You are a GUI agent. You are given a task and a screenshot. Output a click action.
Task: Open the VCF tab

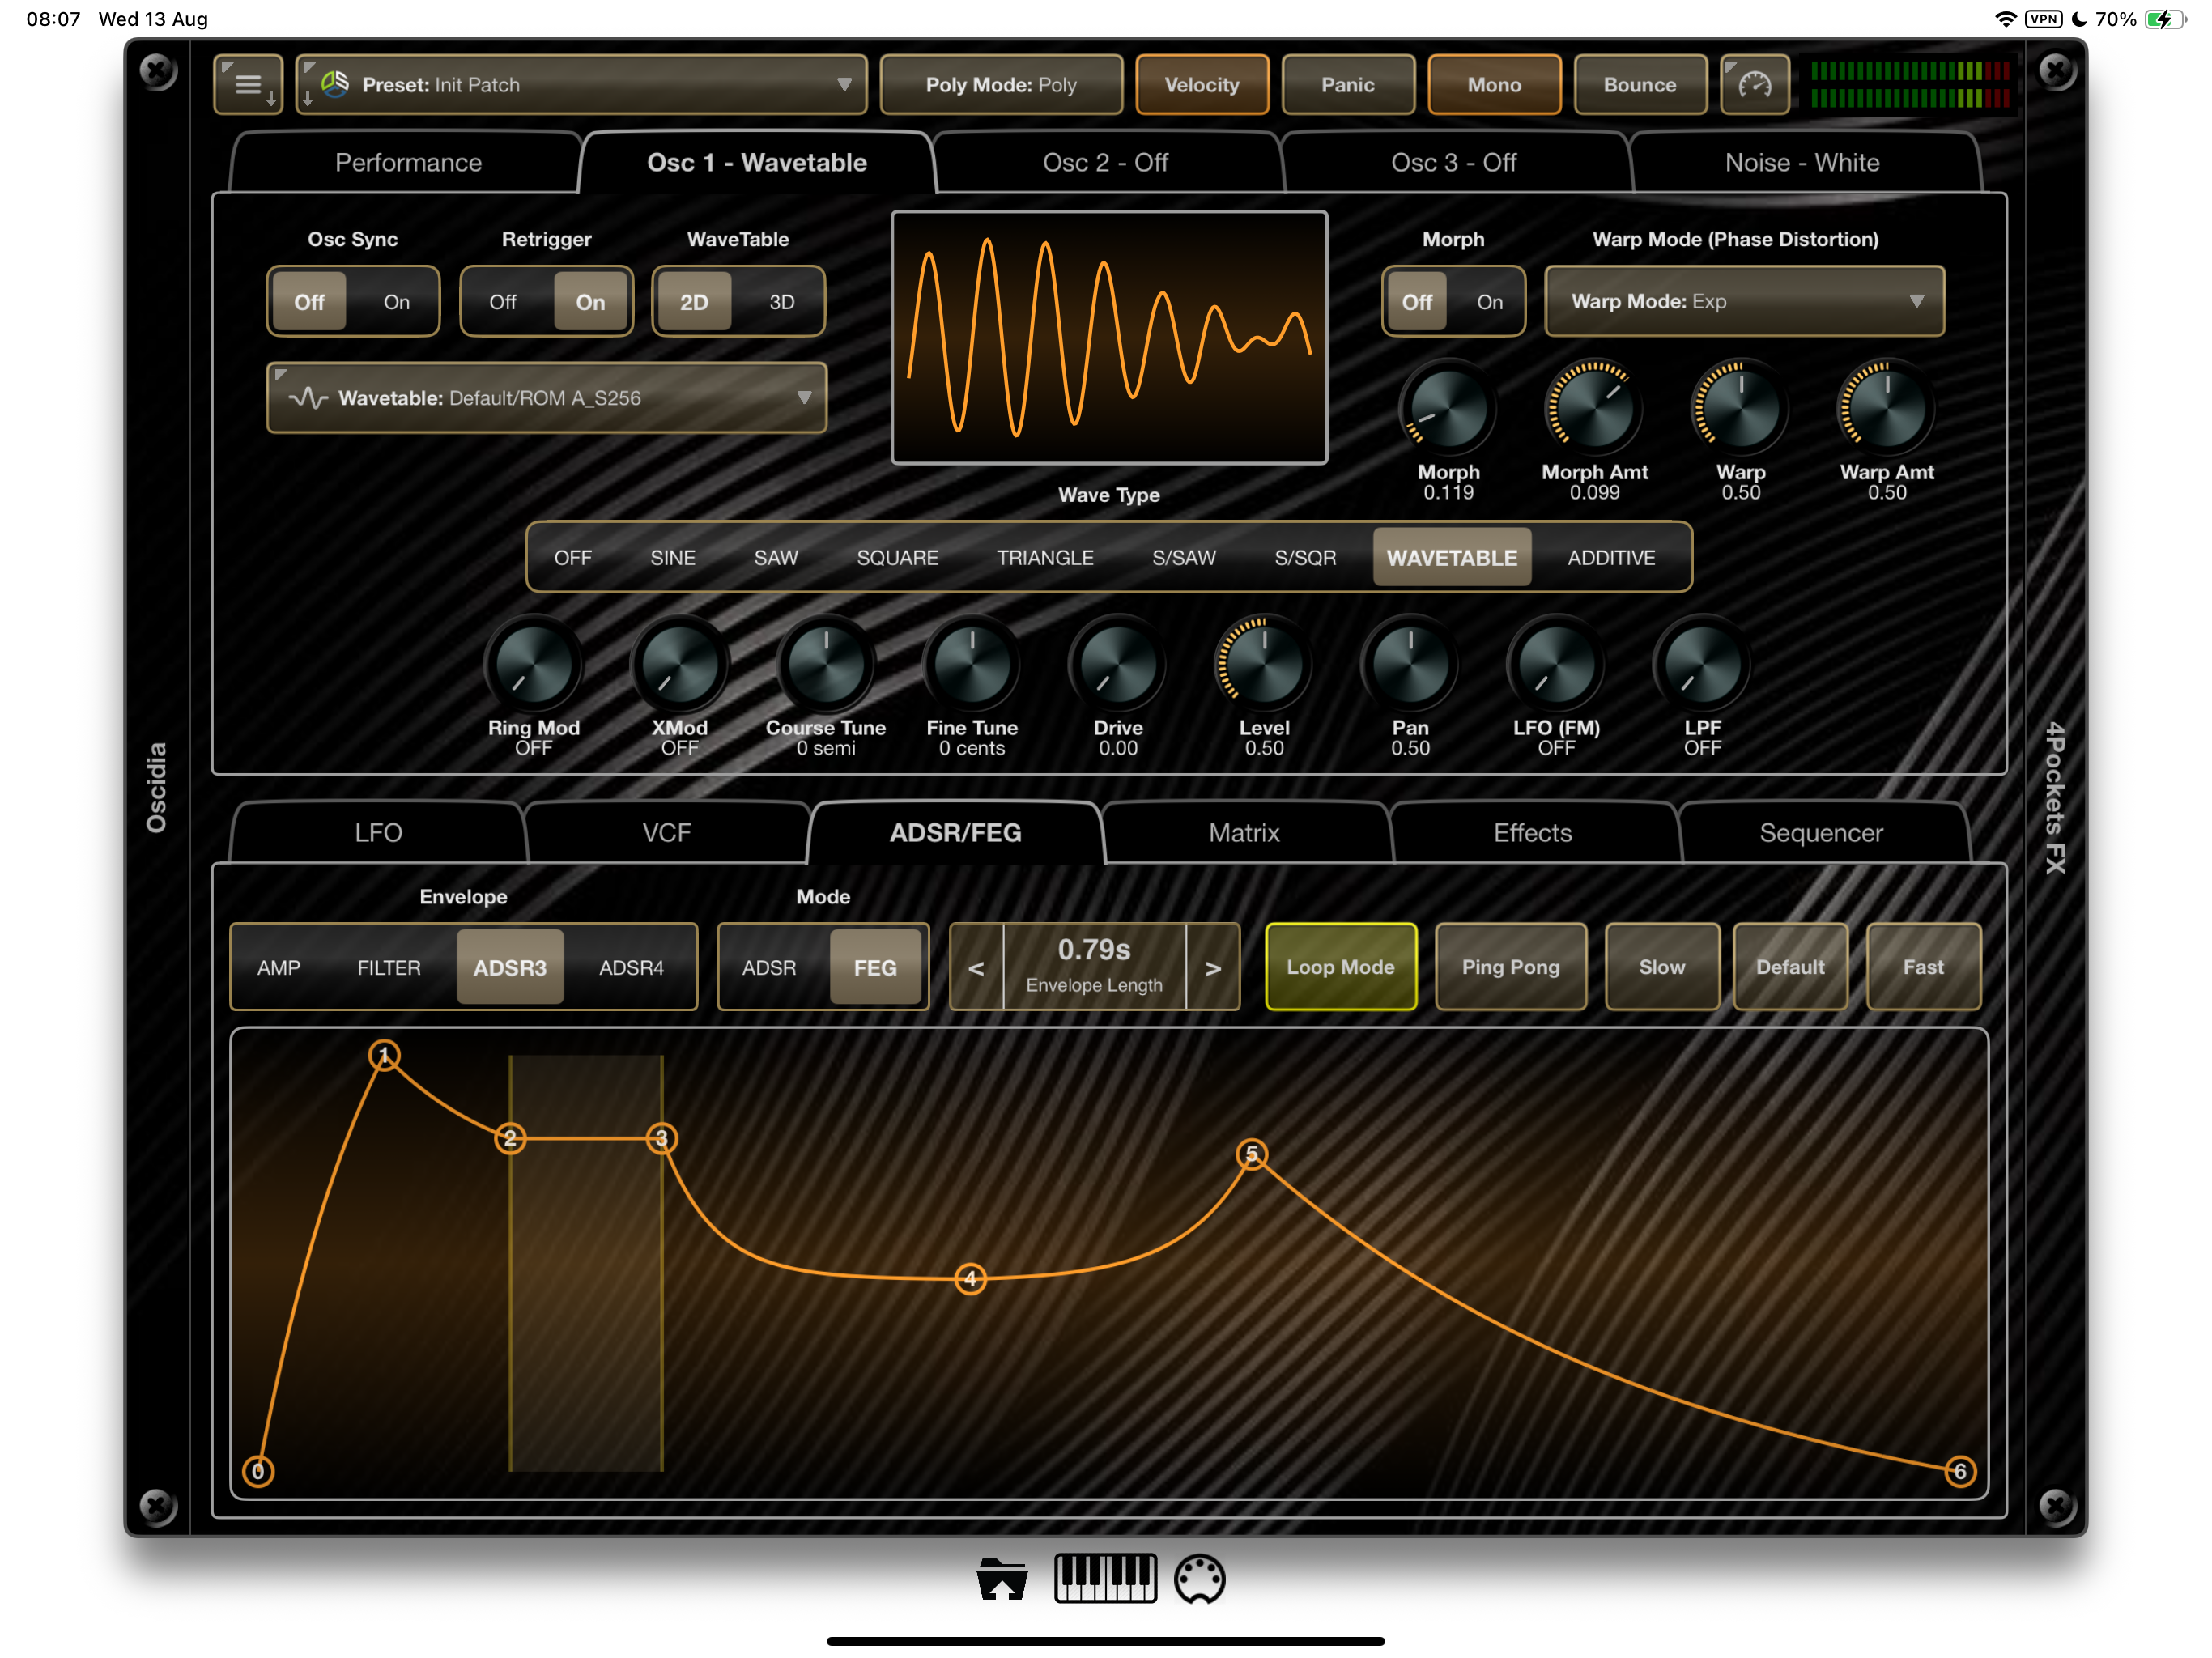(666, 833)
